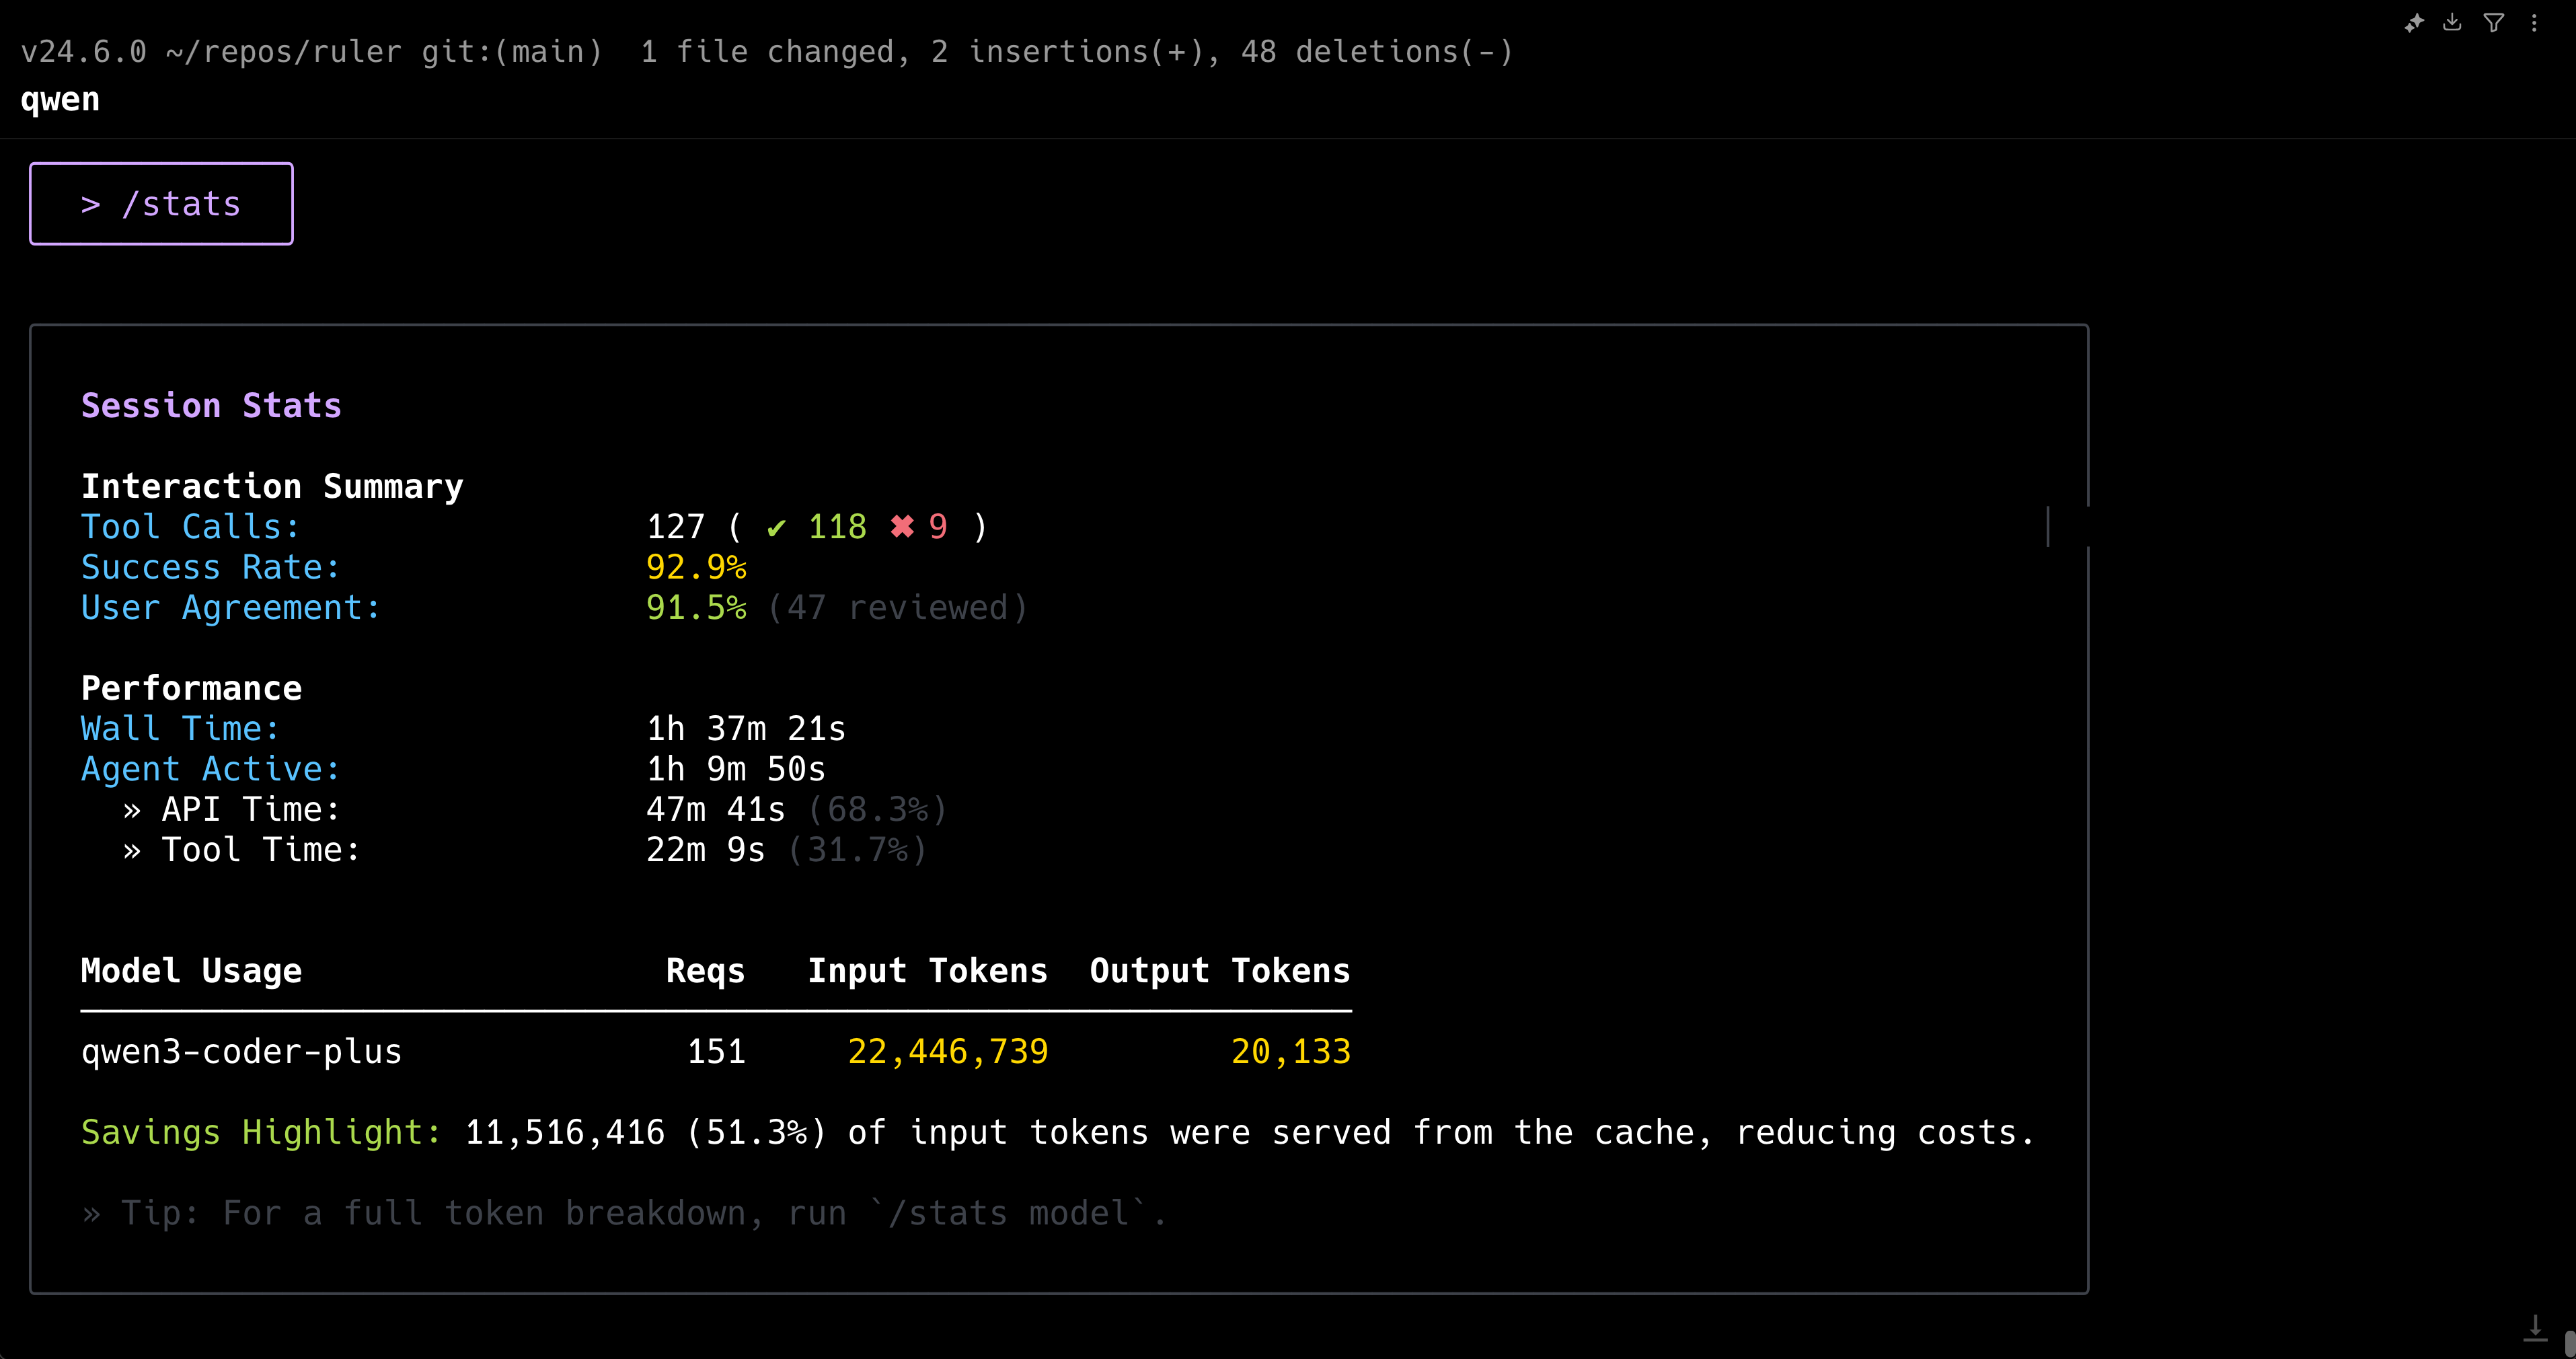Click the v24.6.0 version label
Image resolution: width=2576 pixels, height=1359 pixels.
pyautogui.click(x=83, y=52)
